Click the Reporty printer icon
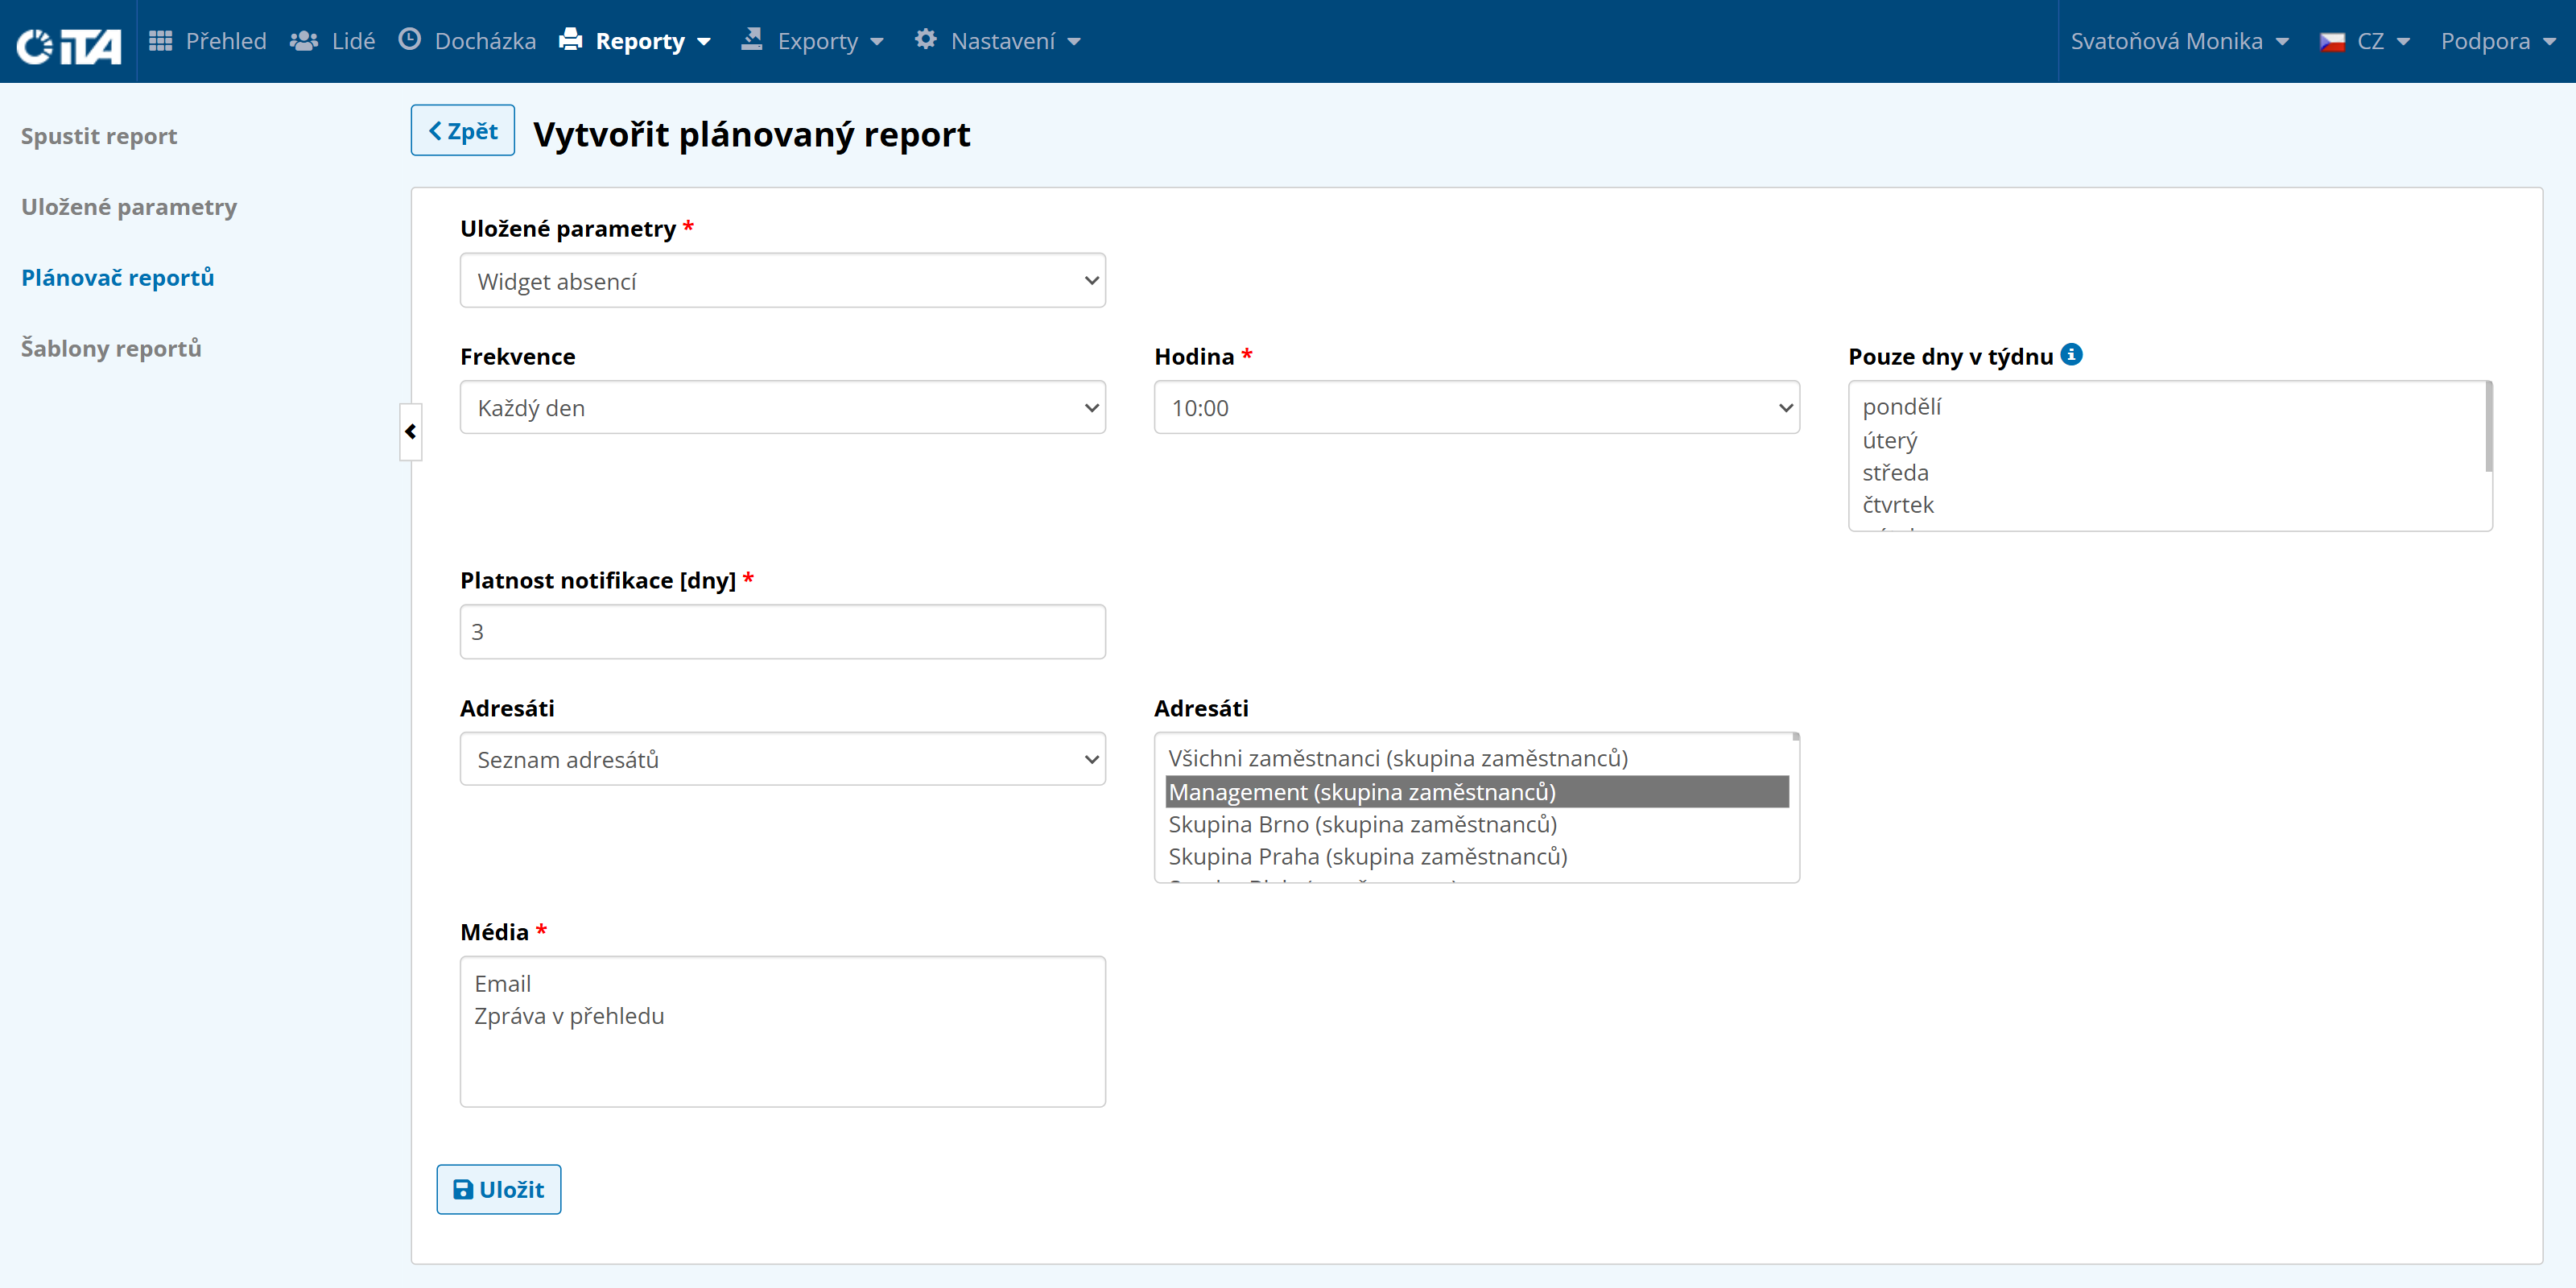Image resolution: width=2576 pixels, height=1288 pixels. pyautogui.click(x=571, y=40)
